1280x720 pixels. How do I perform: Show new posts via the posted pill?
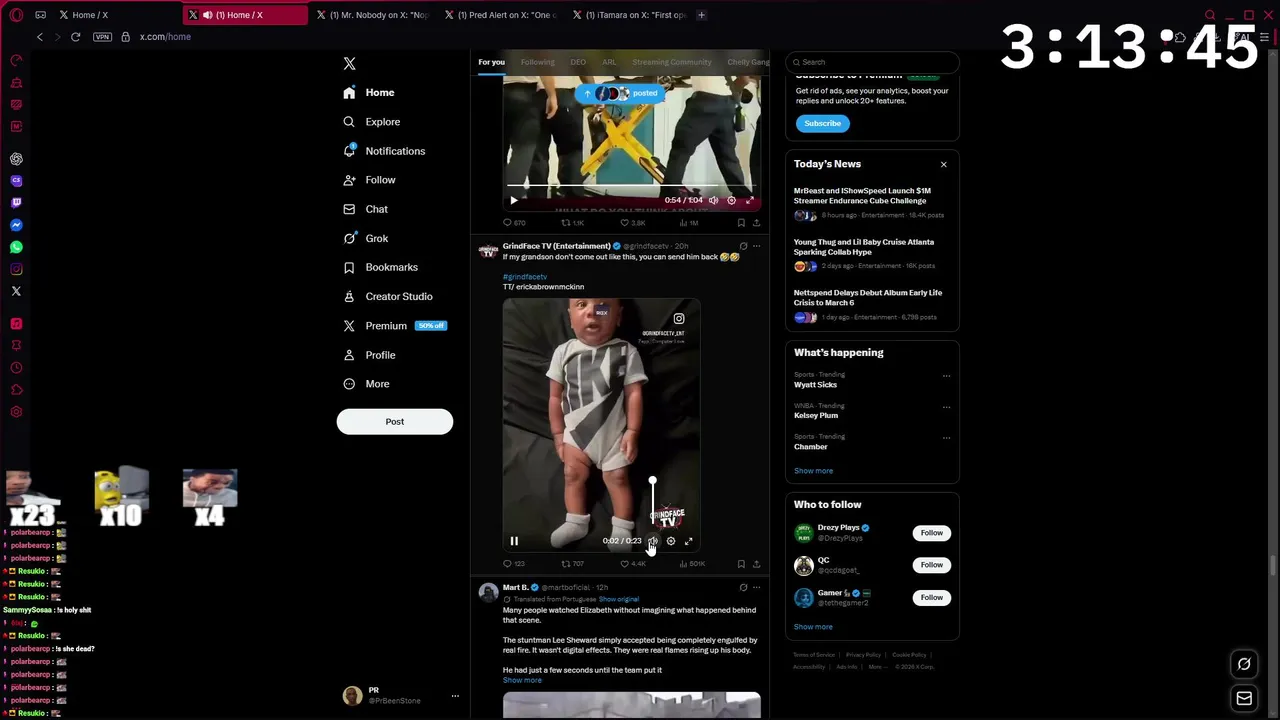point(621,93)
